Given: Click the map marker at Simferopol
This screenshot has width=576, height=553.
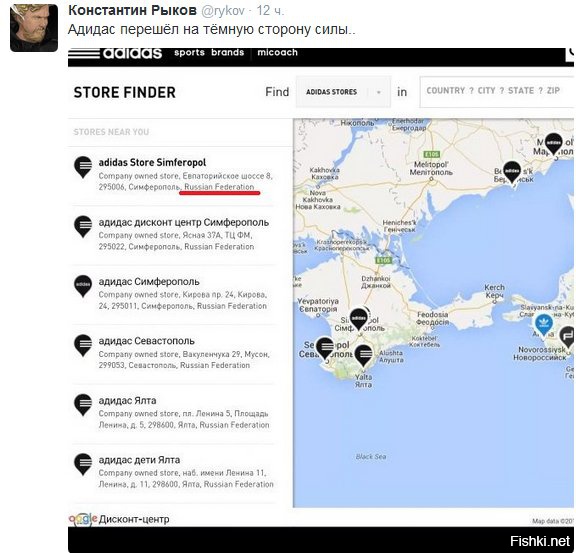Looking at the screenshot, I should tap(359, 320).
